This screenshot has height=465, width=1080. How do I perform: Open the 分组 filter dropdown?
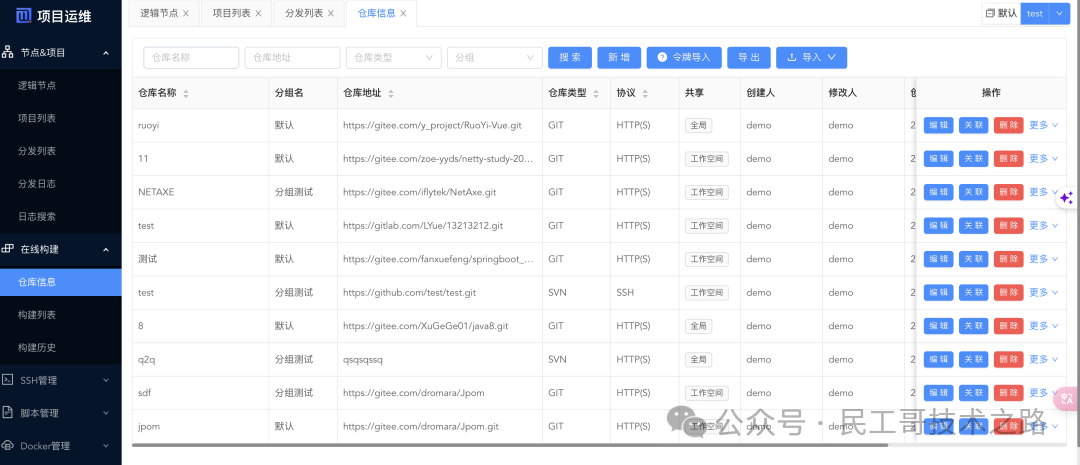(x=495, y=58)
